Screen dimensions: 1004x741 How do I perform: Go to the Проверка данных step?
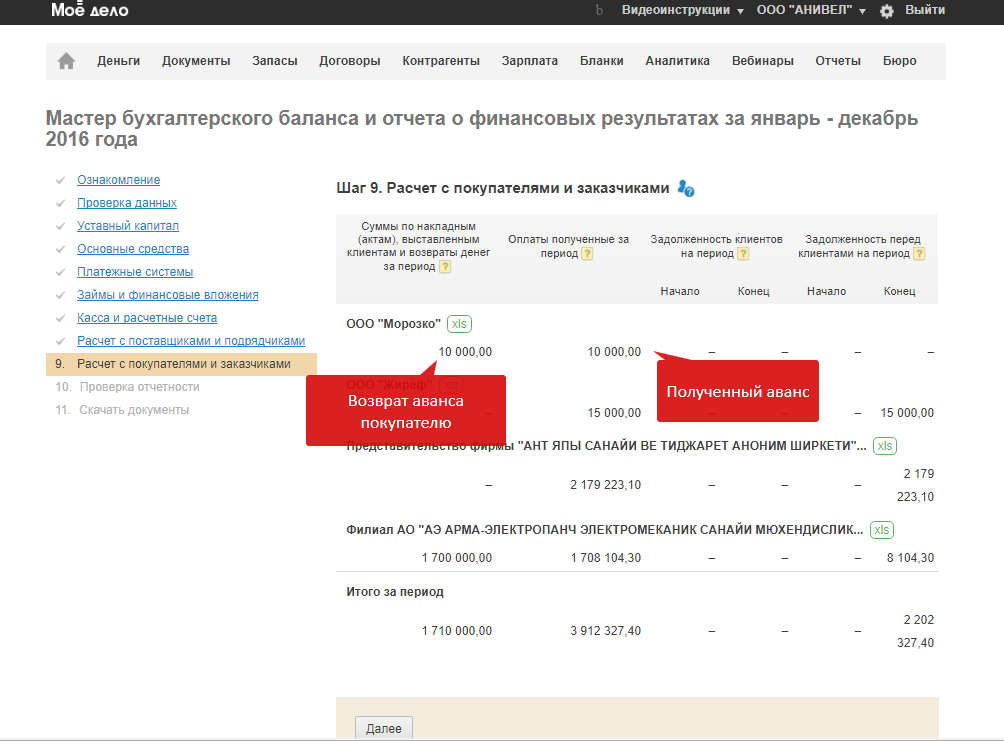point(127,203)
